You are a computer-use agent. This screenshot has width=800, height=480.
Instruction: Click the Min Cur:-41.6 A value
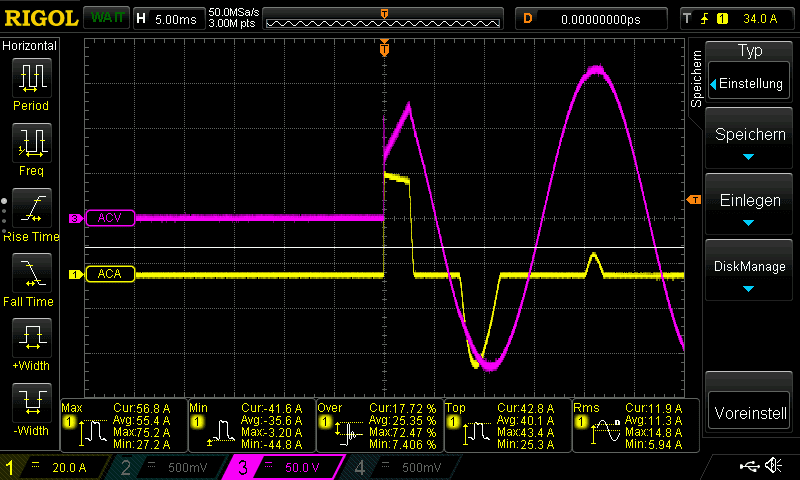271,409
